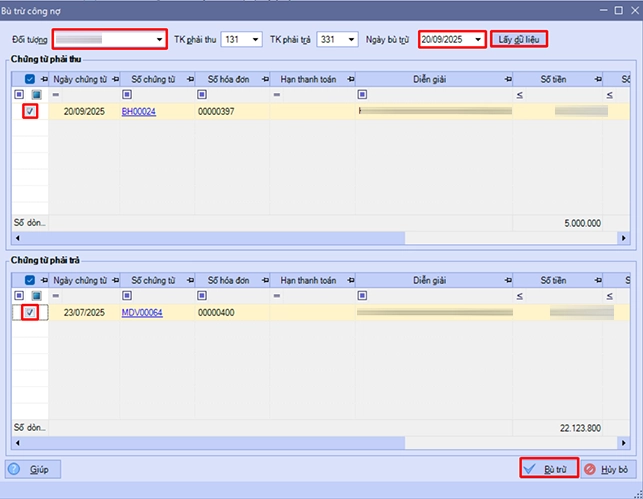This screenshot has height=499, width=643.
Task: Open voucher link BH00024
Action: coord(139,112)
